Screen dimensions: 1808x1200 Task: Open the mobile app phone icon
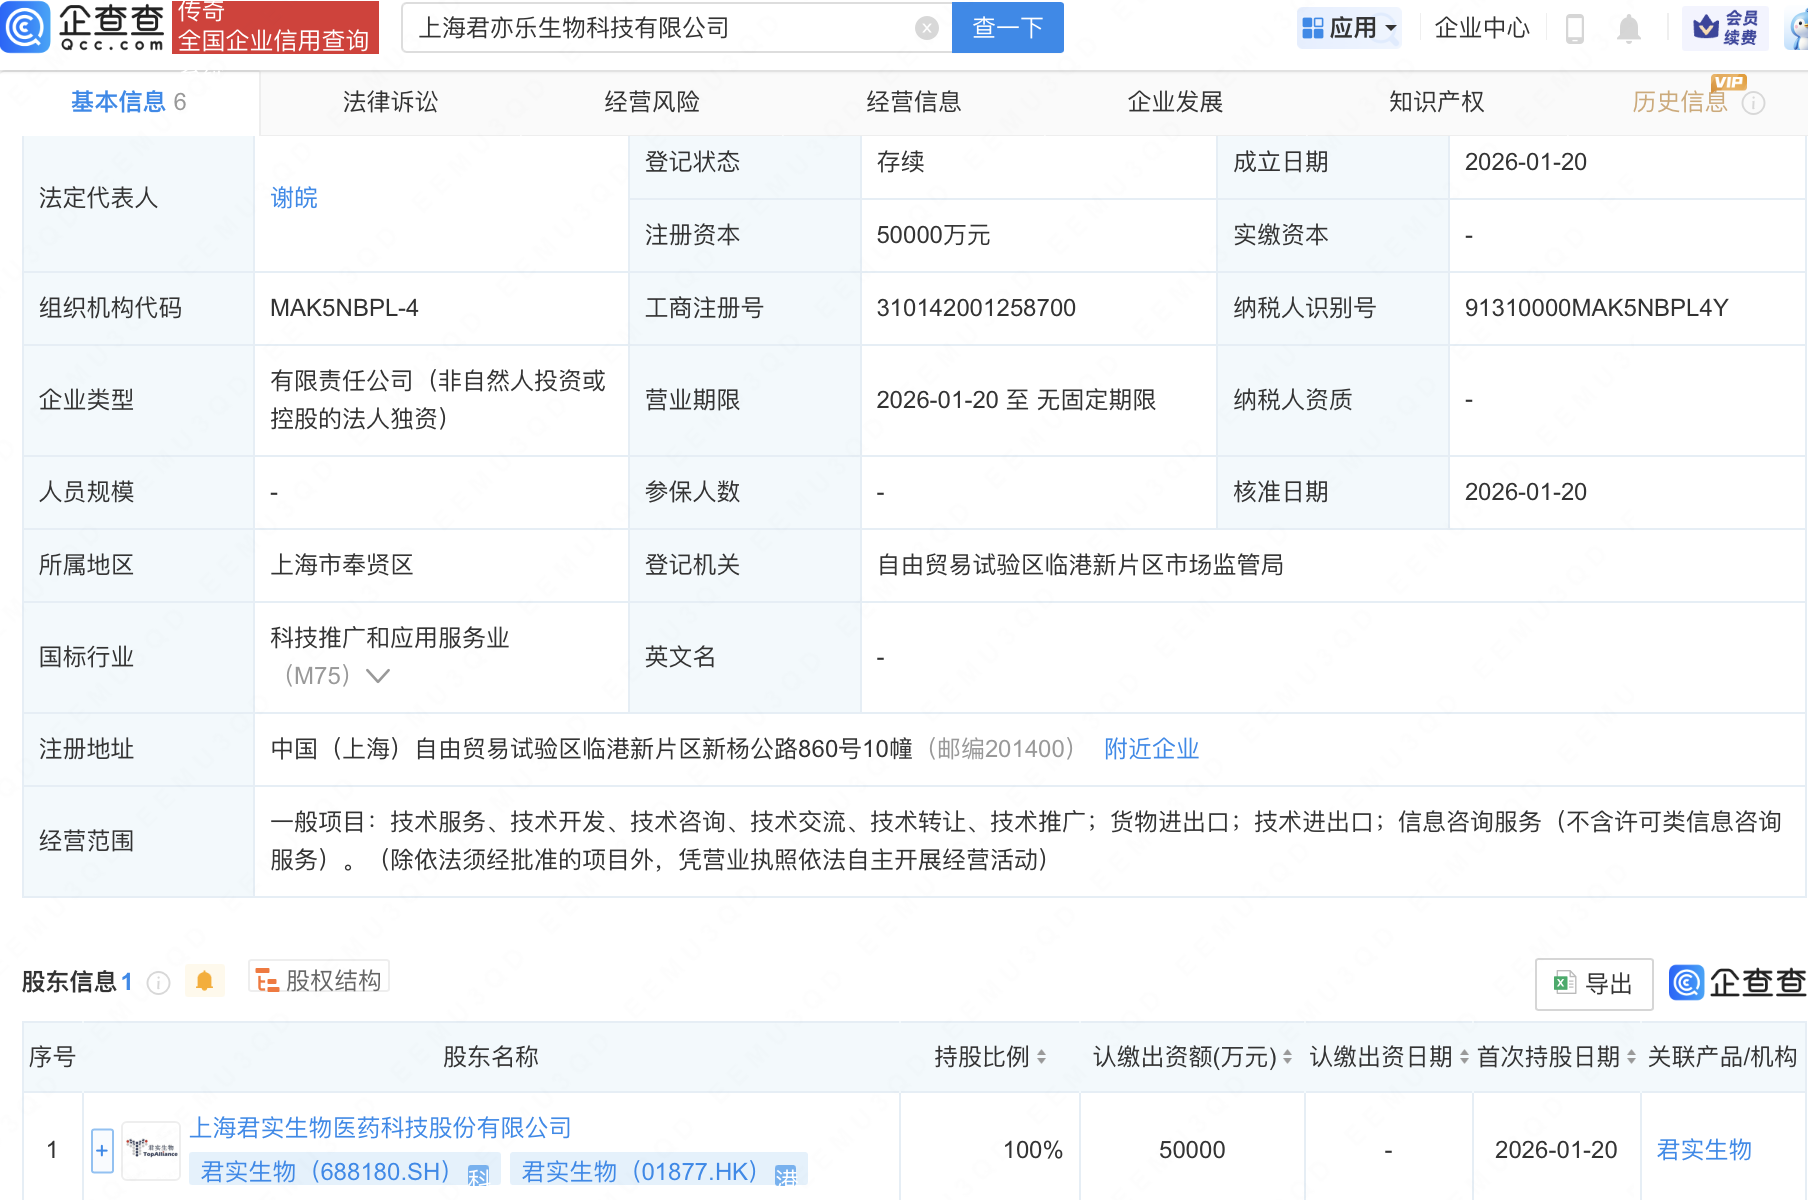[1574, 29]
